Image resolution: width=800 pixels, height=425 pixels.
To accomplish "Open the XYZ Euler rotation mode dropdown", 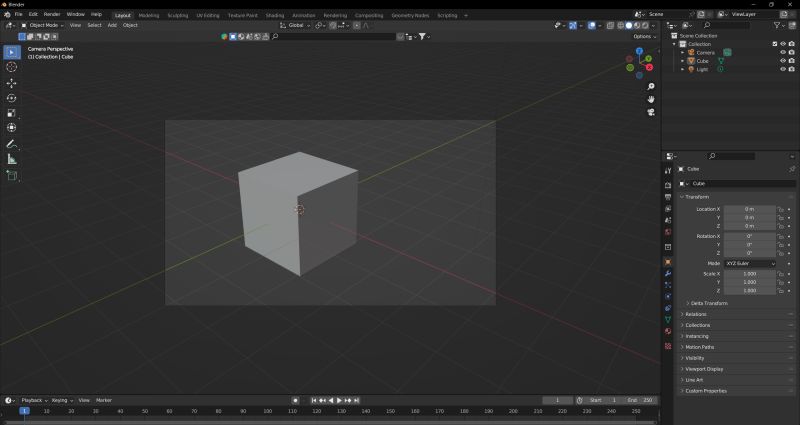I will (x=750, y=264).
